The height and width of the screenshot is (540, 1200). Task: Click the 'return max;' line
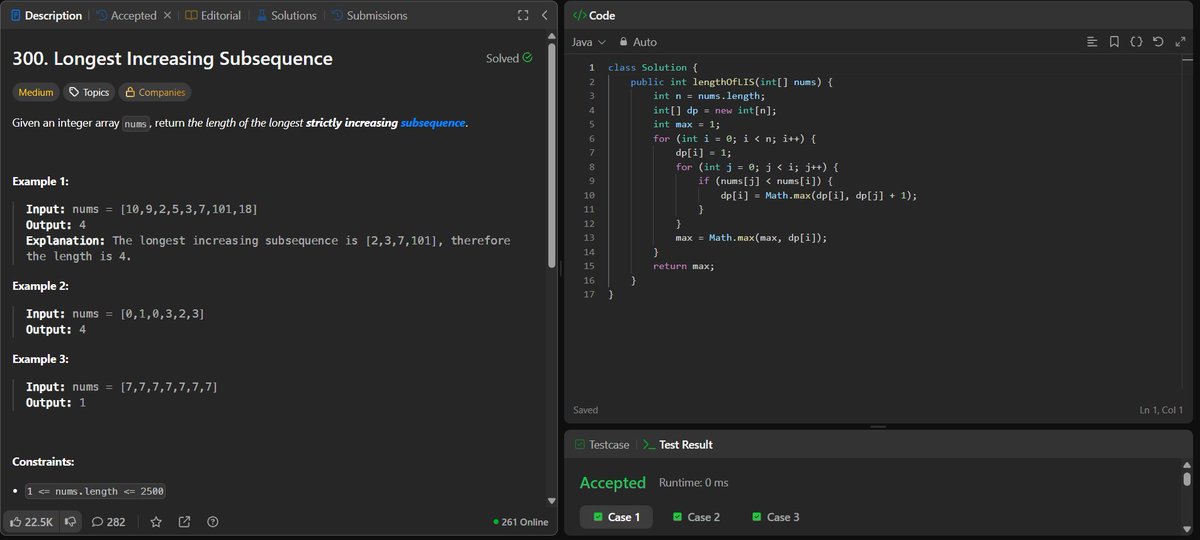[686, 267]
